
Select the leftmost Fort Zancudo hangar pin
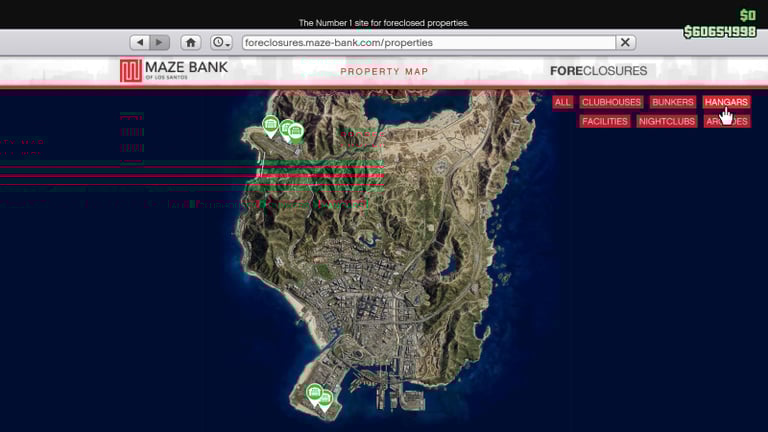click(x=270, y=125)
